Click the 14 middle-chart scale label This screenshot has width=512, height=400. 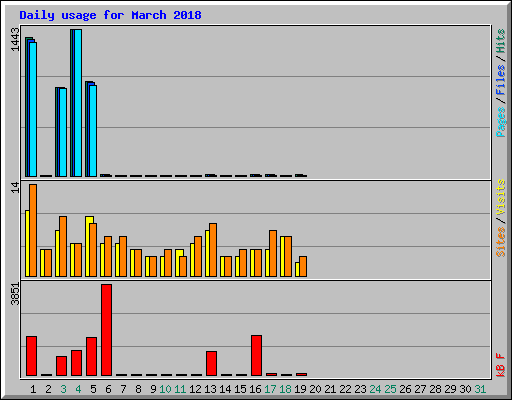(15, 188)
